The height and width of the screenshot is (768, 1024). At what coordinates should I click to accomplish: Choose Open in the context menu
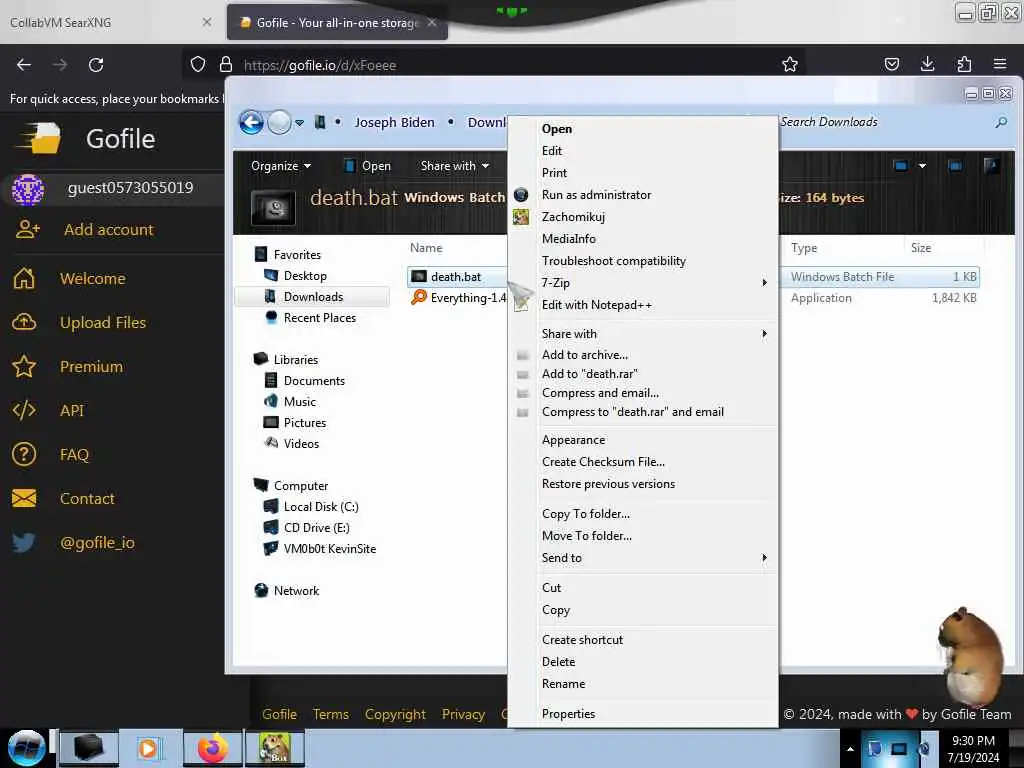click(x=643, y=129)
